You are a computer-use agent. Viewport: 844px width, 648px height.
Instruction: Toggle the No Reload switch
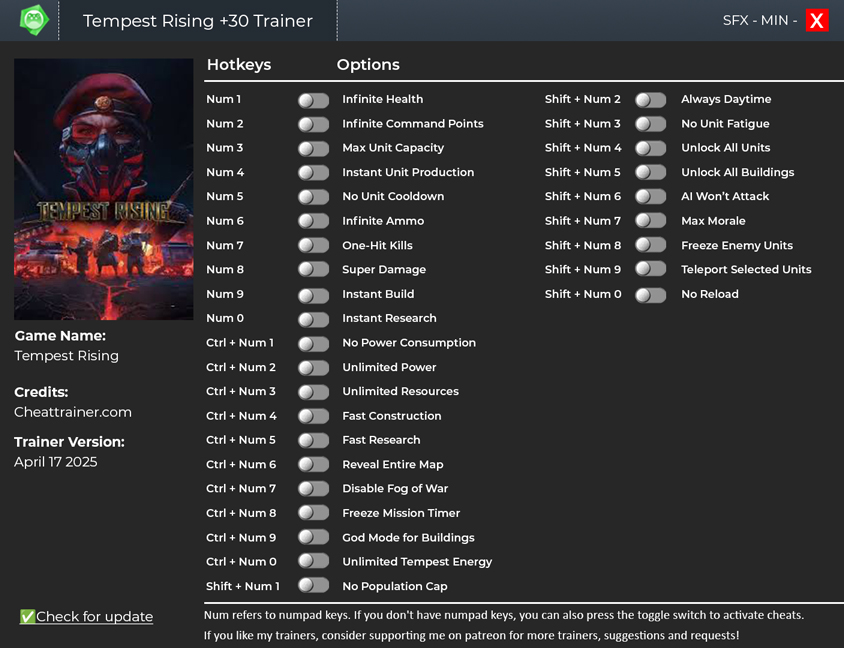click(650, 295)
